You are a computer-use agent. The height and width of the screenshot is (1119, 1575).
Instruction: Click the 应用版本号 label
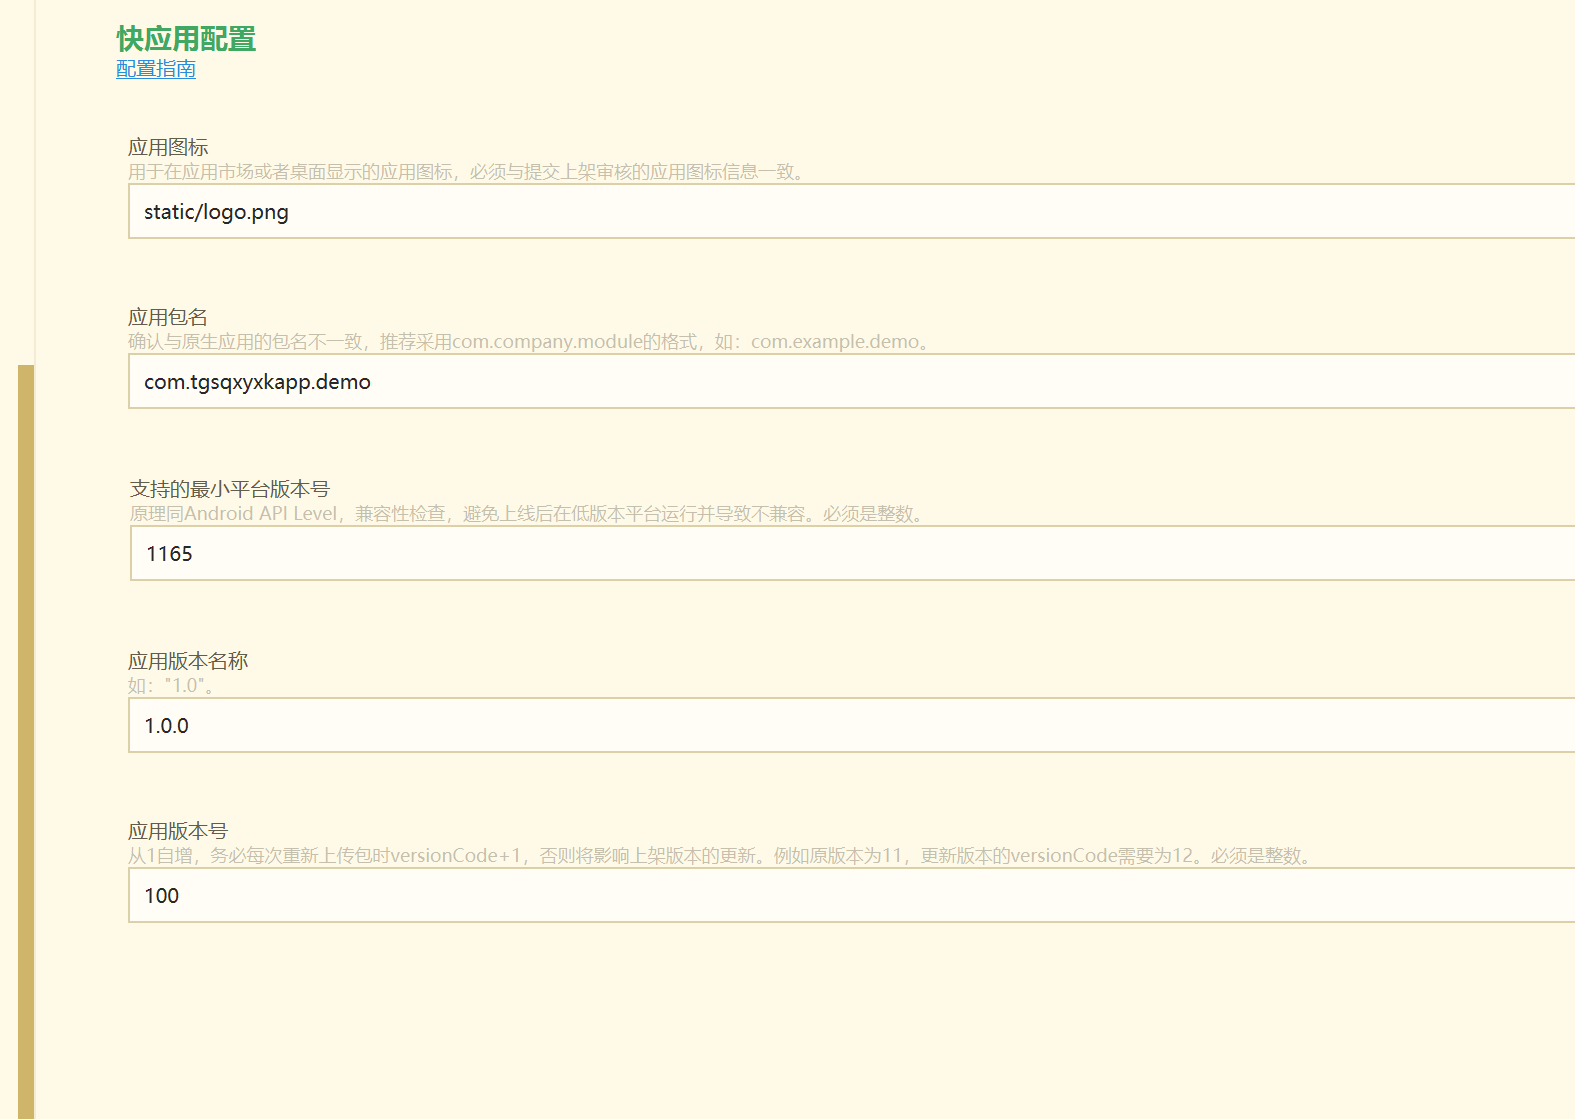tap(178, 831)
